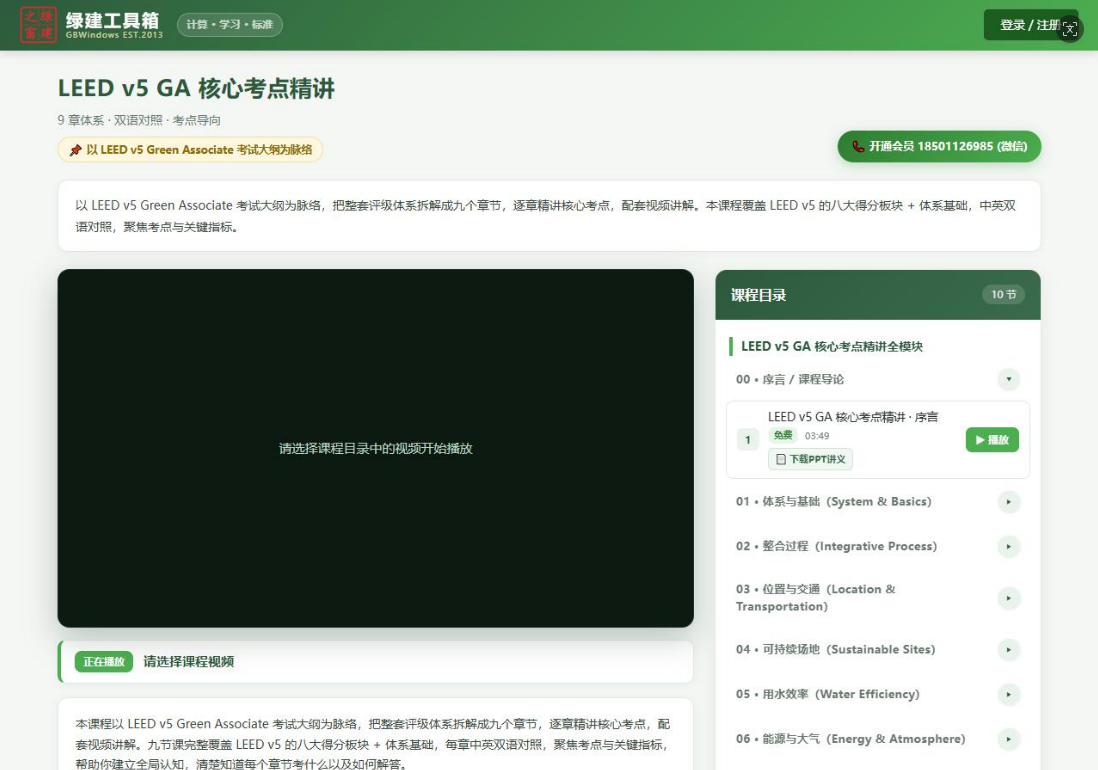Image resolution: width=1098 pixels, height=770 pixels.
Task: Download the PPT handout via 下载PPT讲义
Action: coord(810,459)
